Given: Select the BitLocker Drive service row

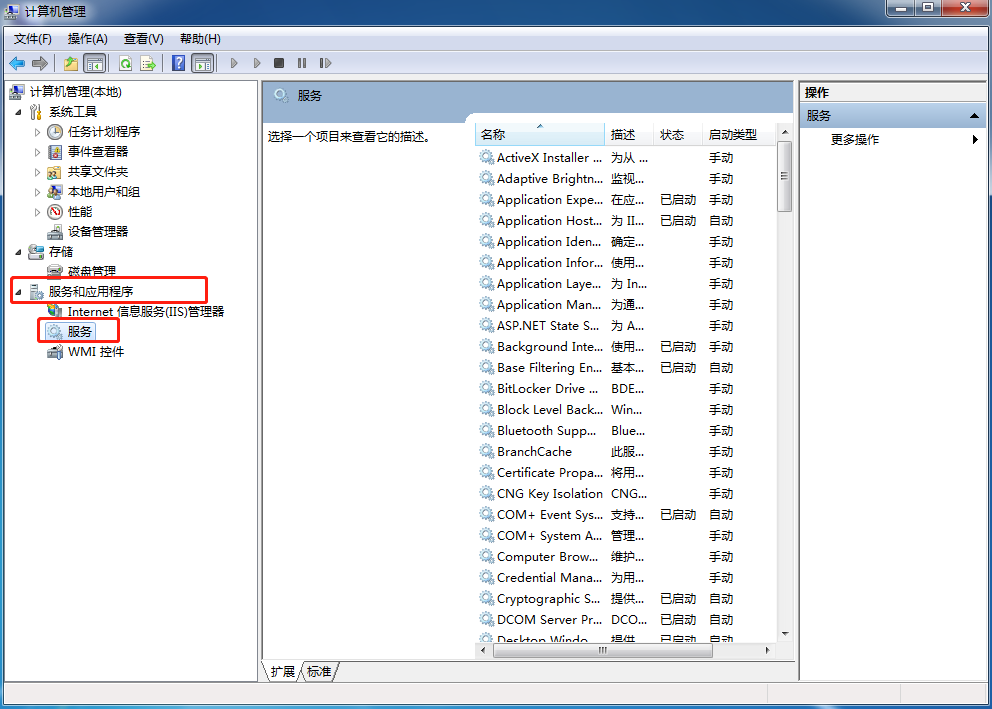Looking at the screenshot, I should click(x=549, y=388).
